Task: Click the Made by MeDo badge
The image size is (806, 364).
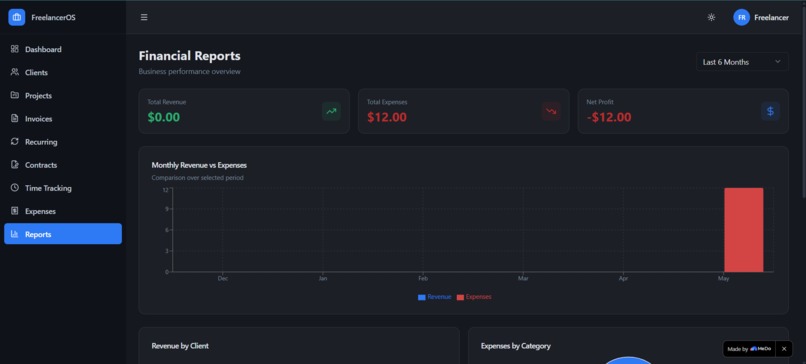Action: pyautogui.click(x=749, y=349)
